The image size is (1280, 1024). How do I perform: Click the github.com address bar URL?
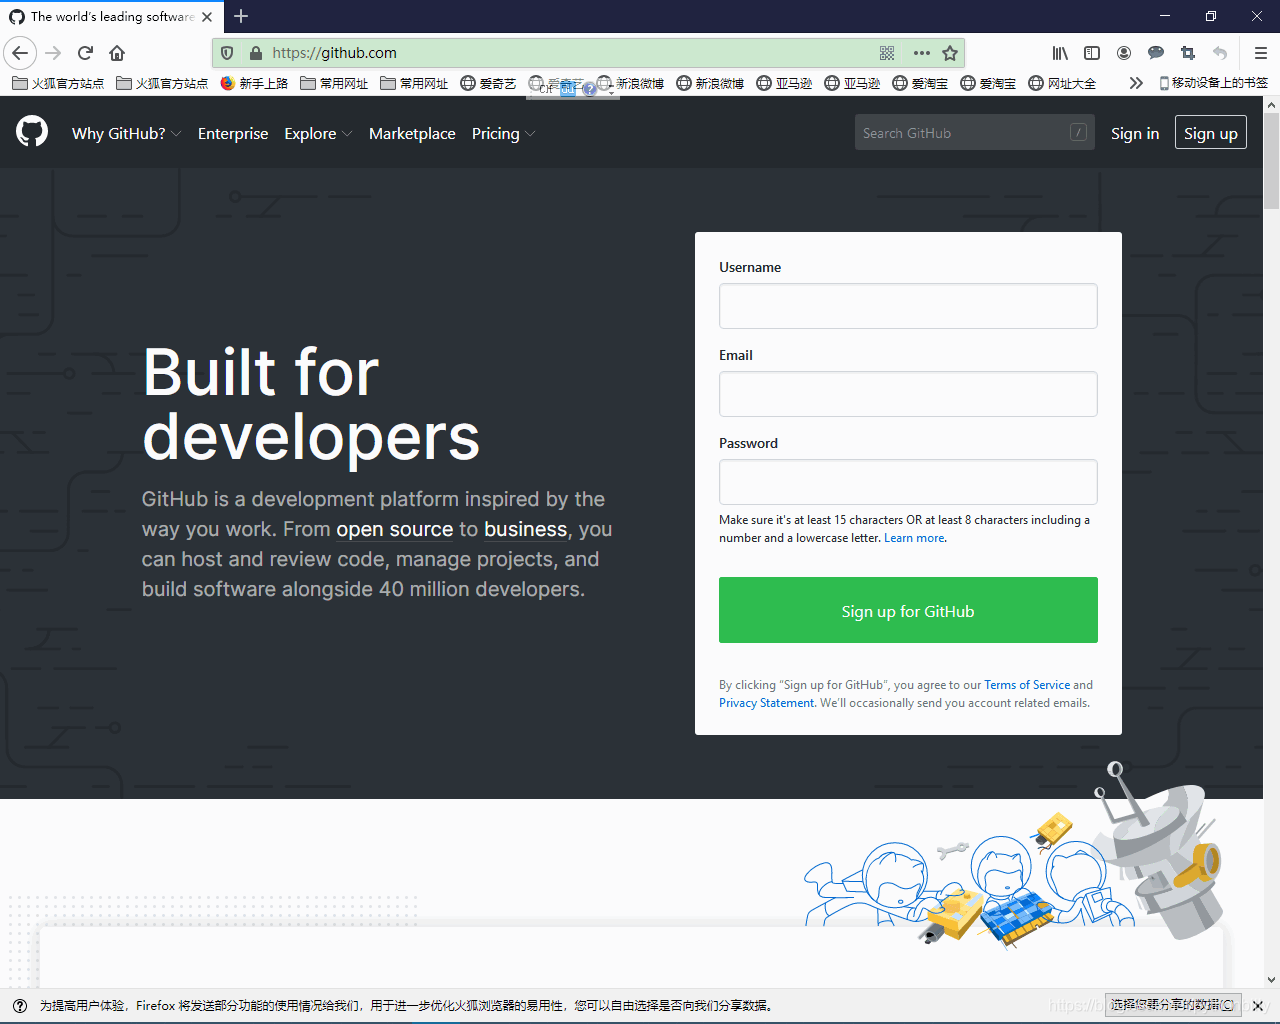coord(334,53)
